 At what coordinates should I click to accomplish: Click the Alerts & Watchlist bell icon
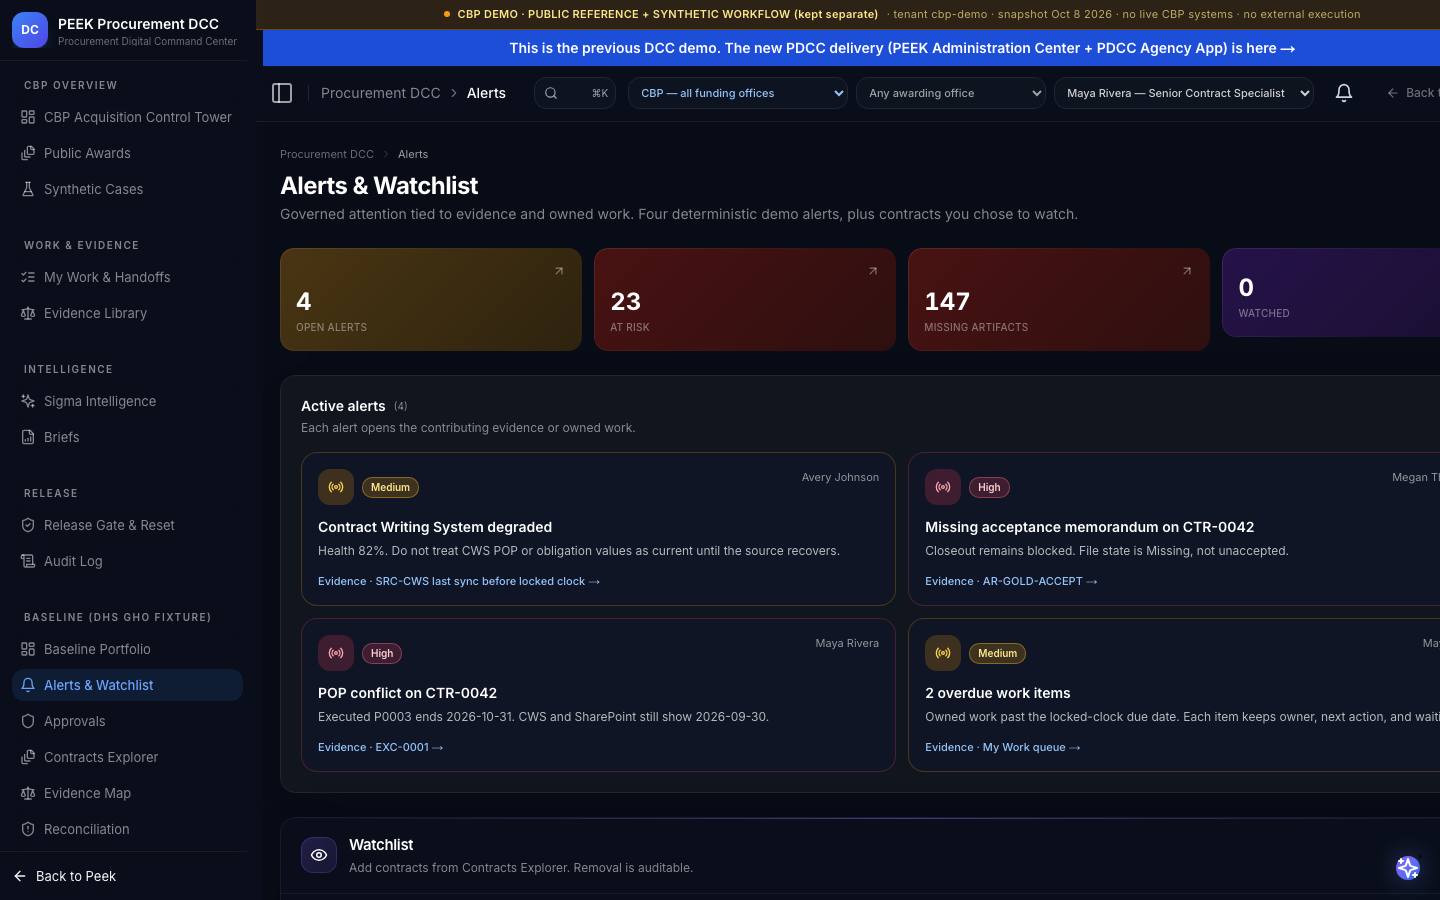click(28, 685)
